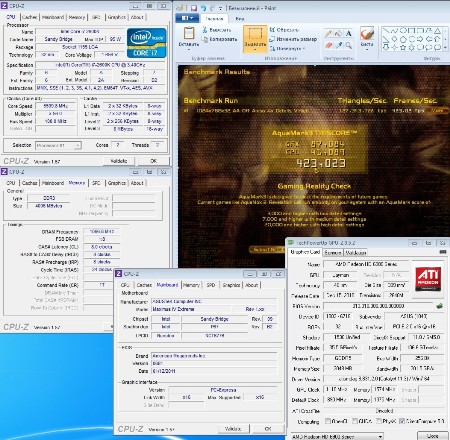Viewport: 450px width, 440px height.
Task: Click the Intel Core i7 logo in CPU-Z
Action: 146,43
